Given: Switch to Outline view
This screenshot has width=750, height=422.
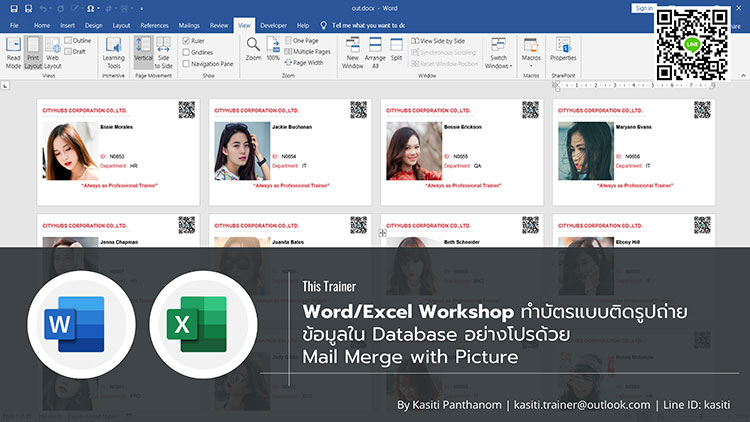Looking at the screenshot, I should click(x=78, y=41).
